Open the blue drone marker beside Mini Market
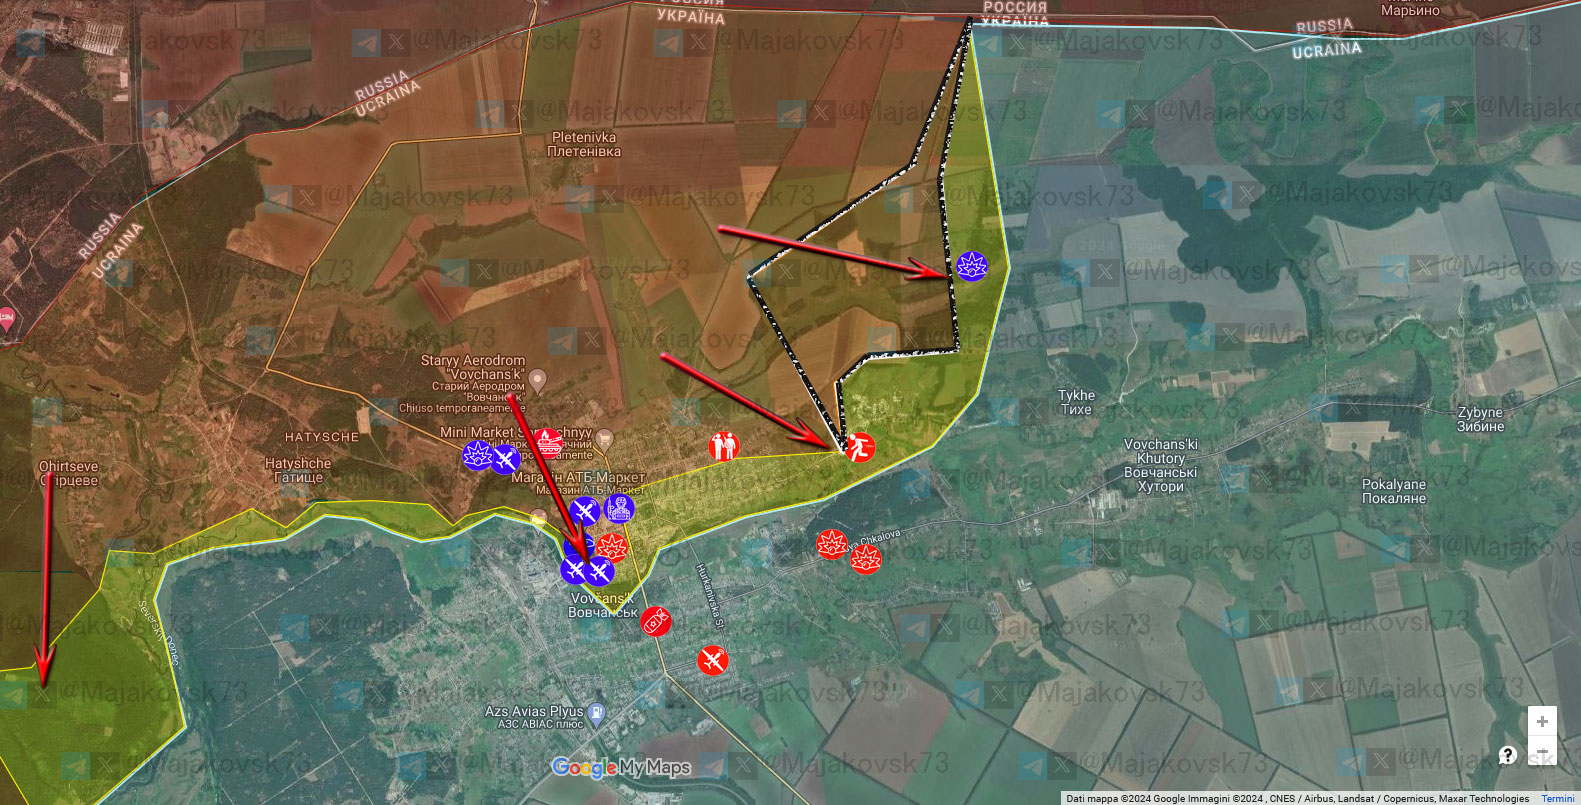1581x805 pixels. coord(505,460)
